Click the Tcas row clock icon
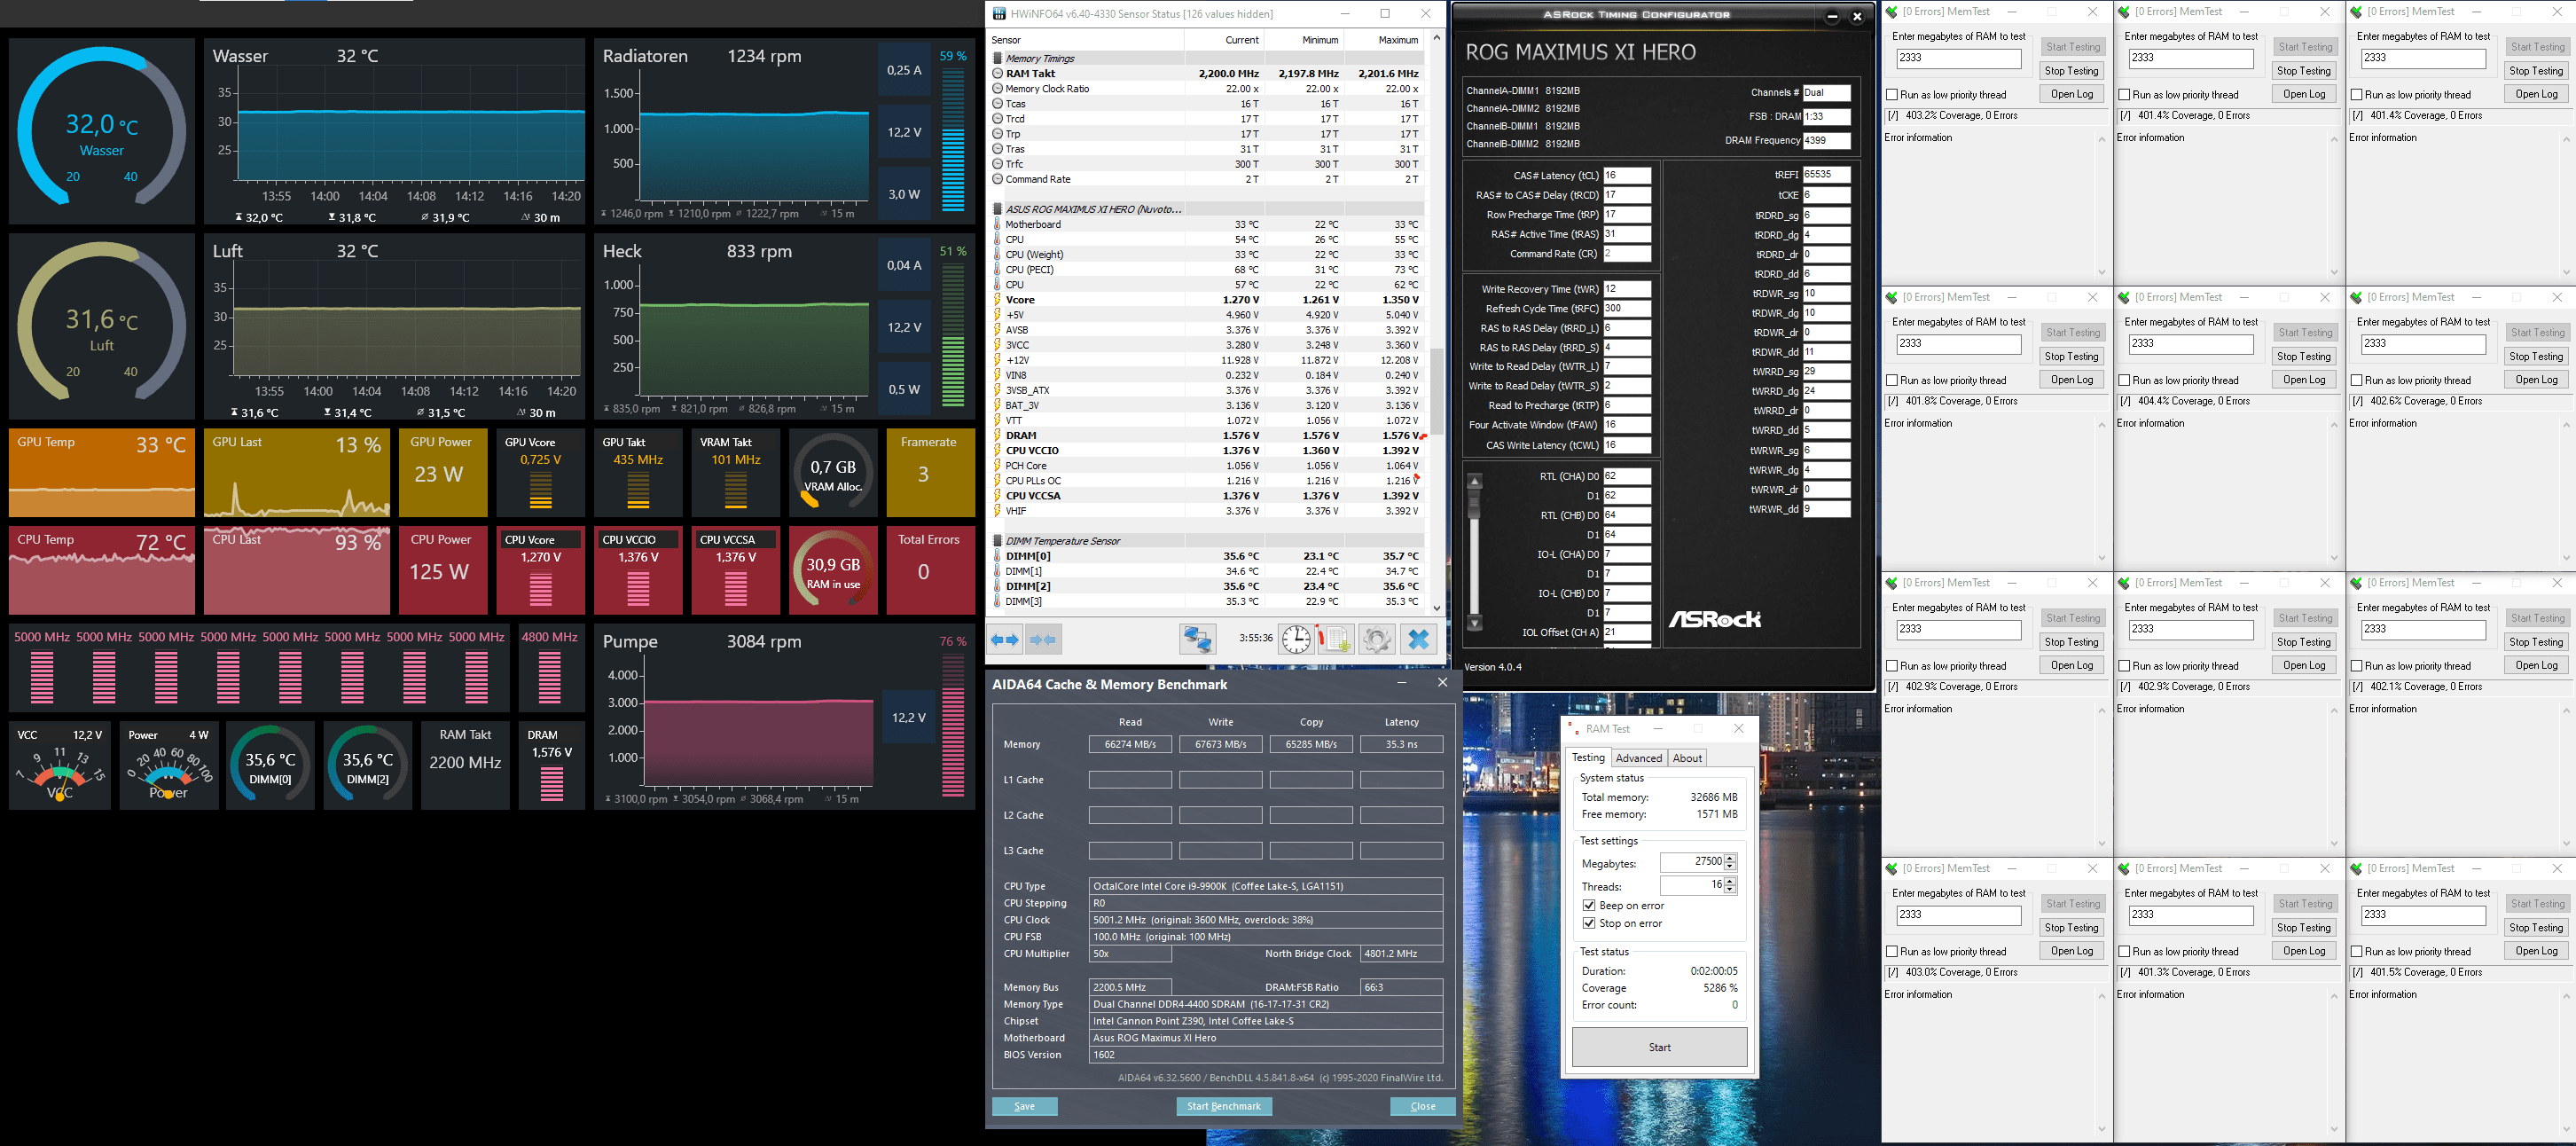 point(997,104)
